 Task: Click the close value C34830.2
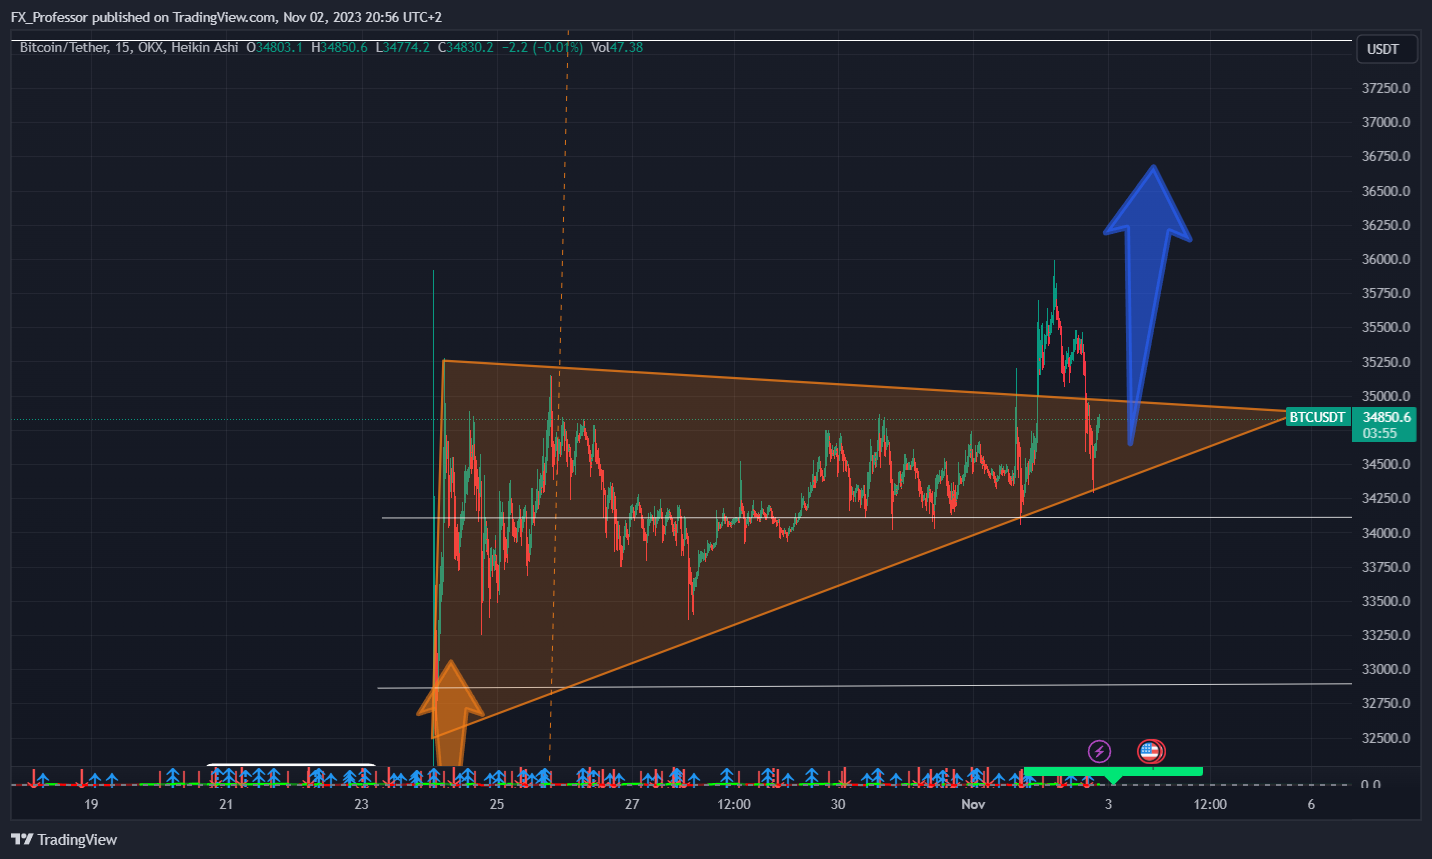coord(465,47)
